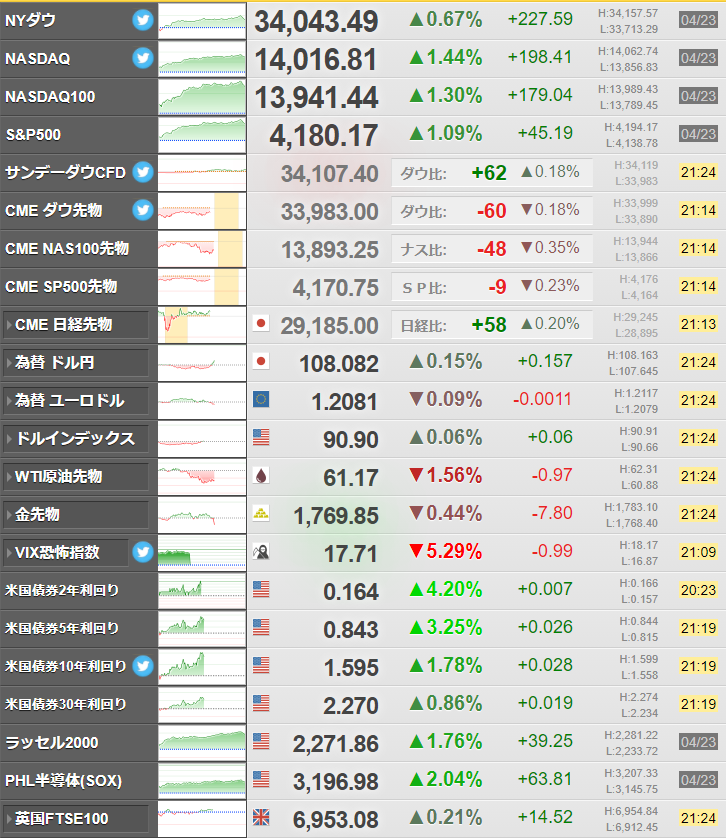Click the ghost icon on VIX恐怖指数 row

(x=261, y=552)
